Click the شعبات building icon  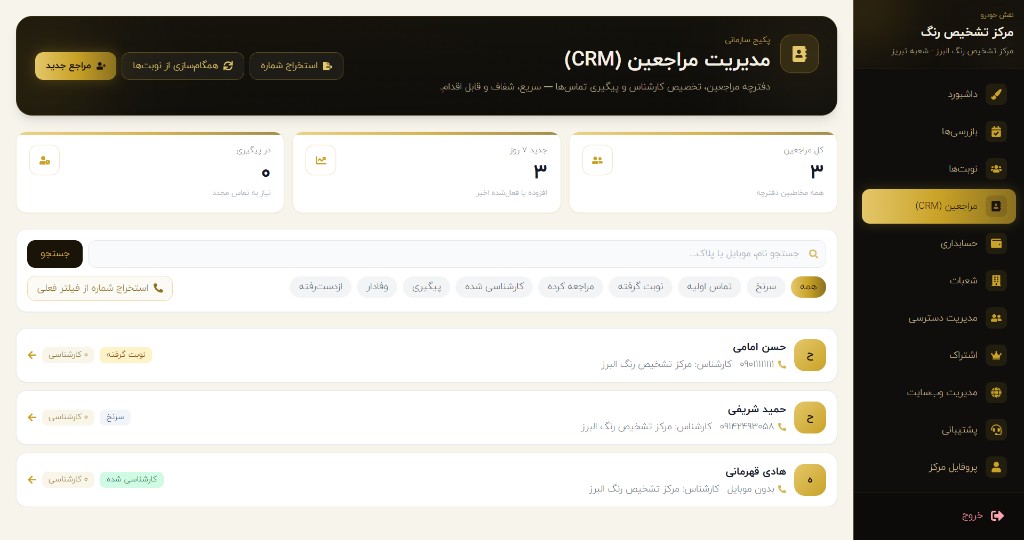pyautogui.click(x=996, y=280)
